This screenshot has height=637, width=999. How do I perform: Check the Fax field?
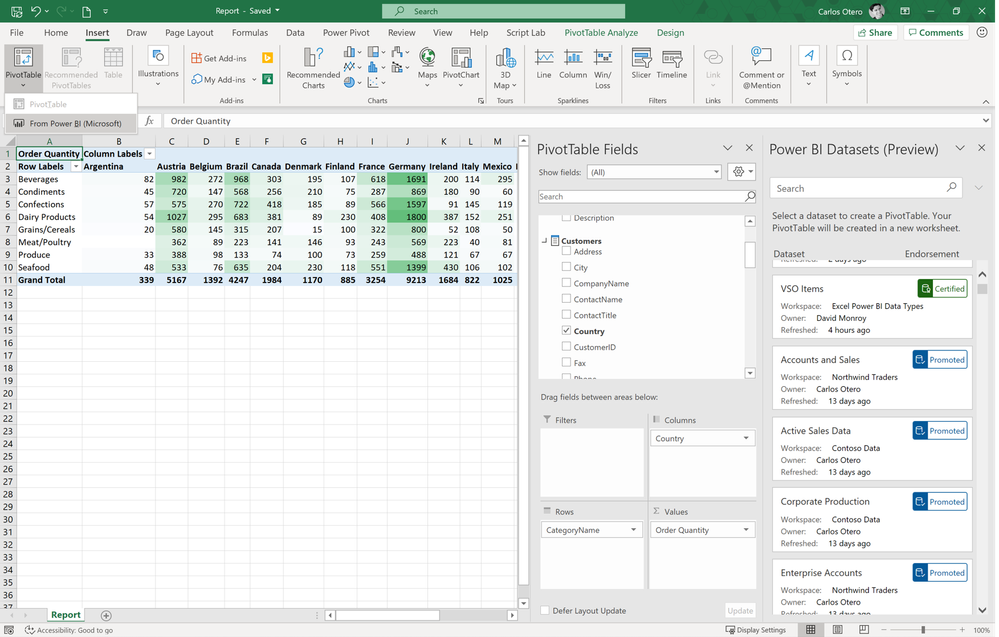click(x=566, y=362)
